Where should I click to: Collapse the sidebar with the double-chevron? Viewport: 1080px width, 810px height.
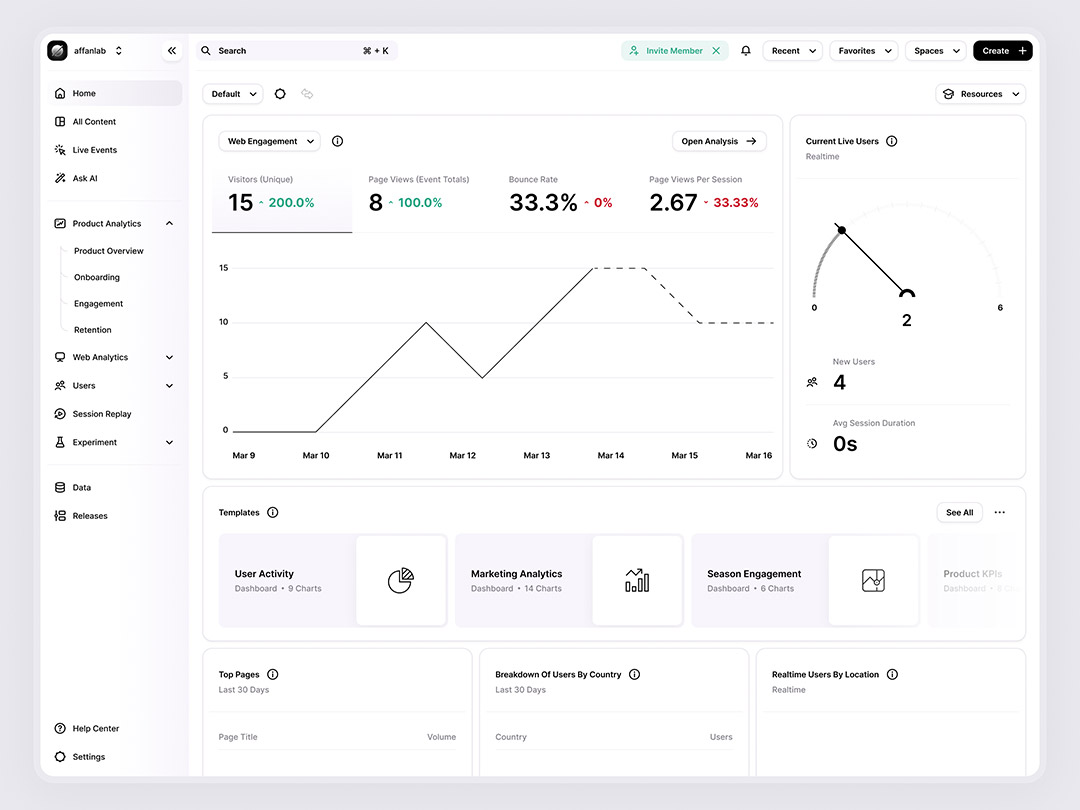pos(171,50)
